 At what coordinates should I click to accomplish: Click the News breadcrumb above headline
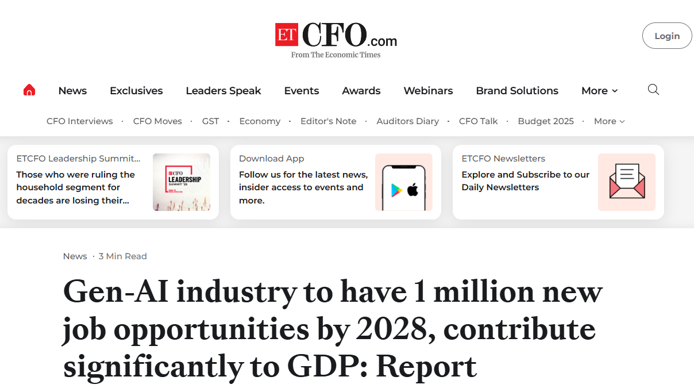75,256
